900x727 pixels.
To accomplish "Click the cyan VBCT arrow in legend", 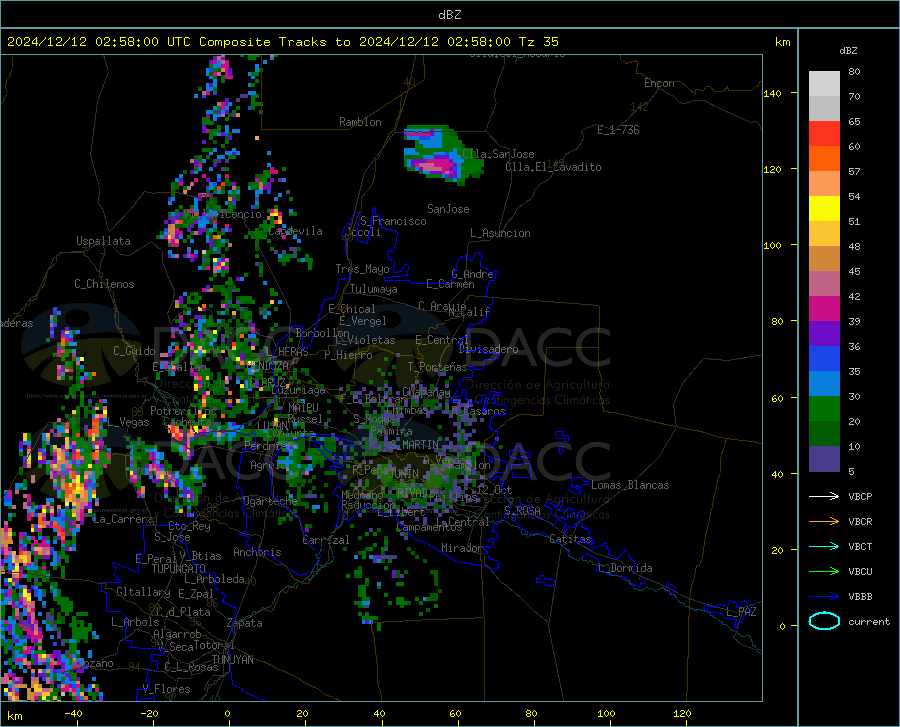I will (824, 546).
